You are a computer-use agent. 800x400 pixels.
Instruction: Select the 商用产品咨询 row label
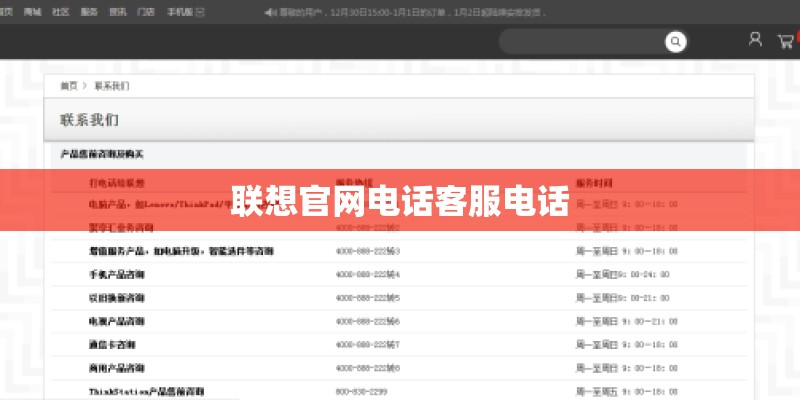pyautogui.click(x=117, y=368)
